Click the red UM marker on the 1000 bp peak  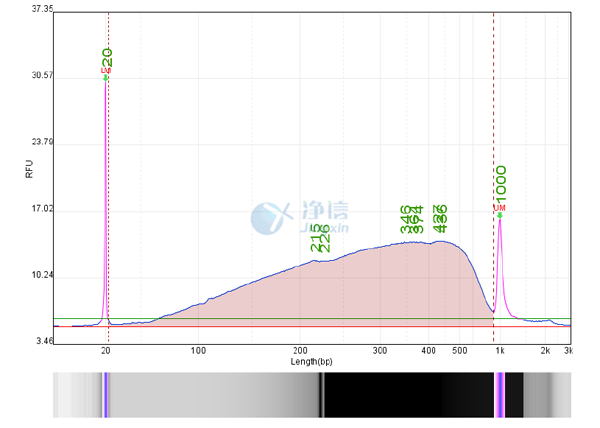pos(499,207)
